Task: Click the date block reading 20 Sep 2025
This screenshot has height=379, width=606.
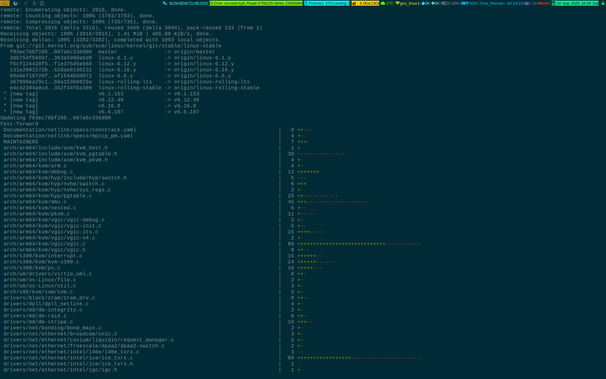Action: (575, 3)
